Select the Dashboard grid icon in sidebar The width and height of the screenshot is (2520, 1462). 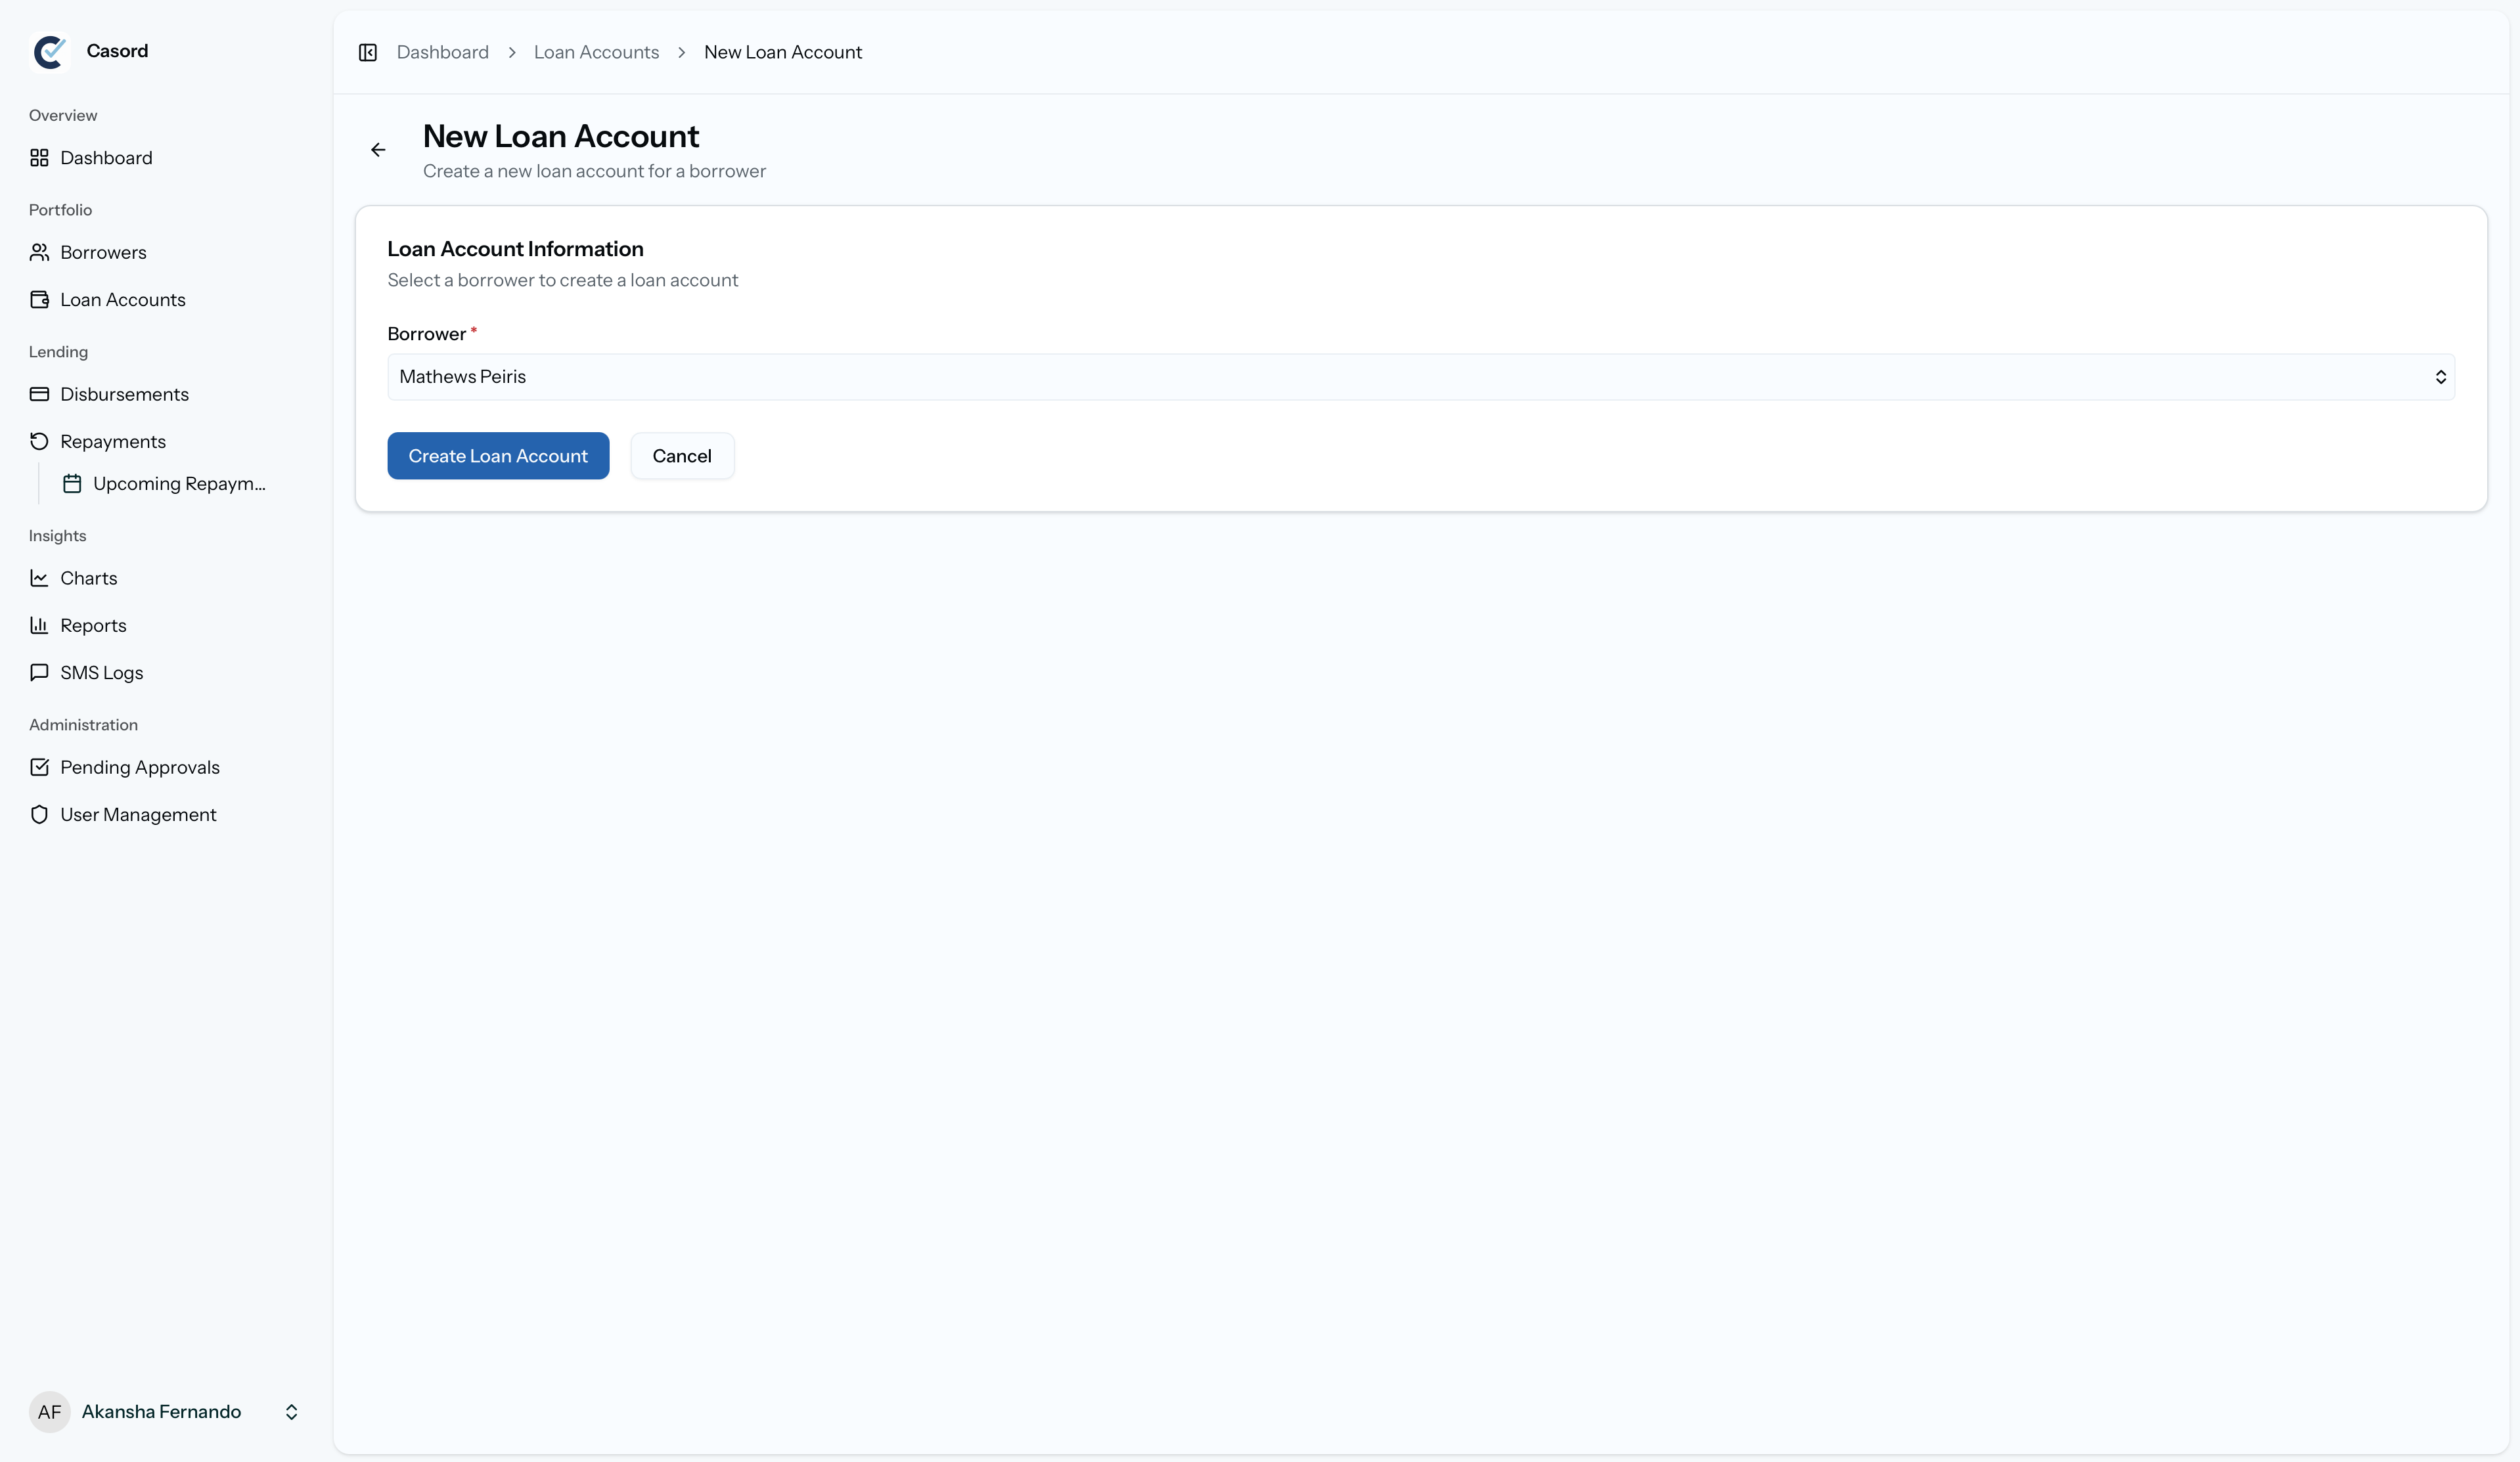click(x=39, y=157)
